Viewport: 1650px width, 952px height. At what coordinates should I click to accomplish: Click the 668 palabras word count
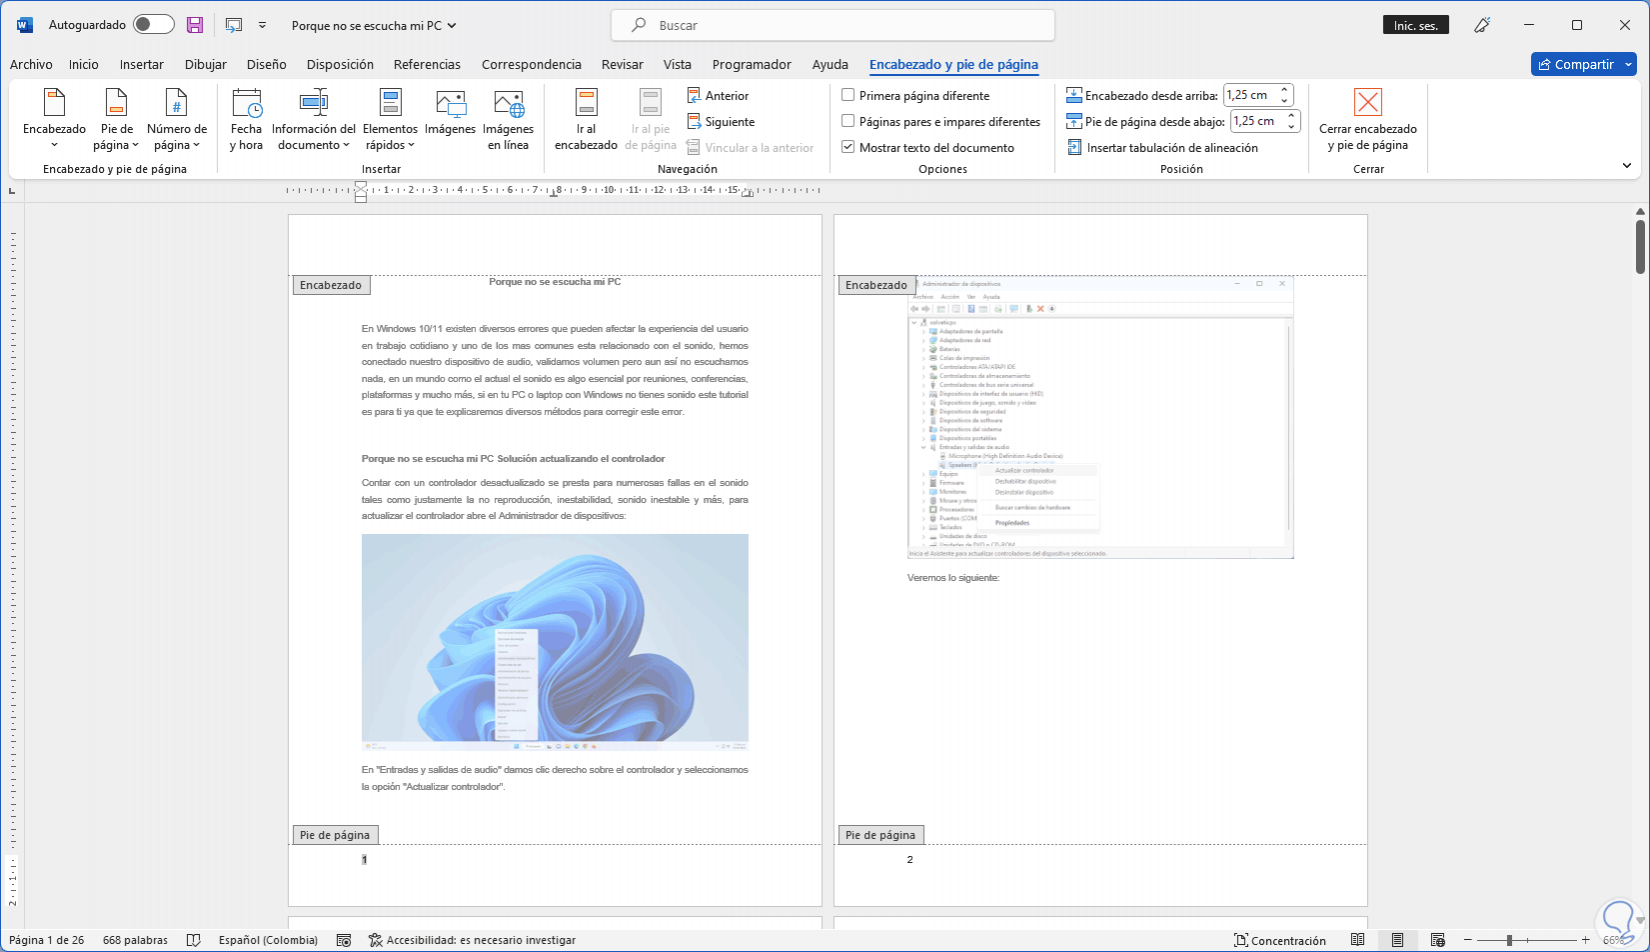pos(135,940)
